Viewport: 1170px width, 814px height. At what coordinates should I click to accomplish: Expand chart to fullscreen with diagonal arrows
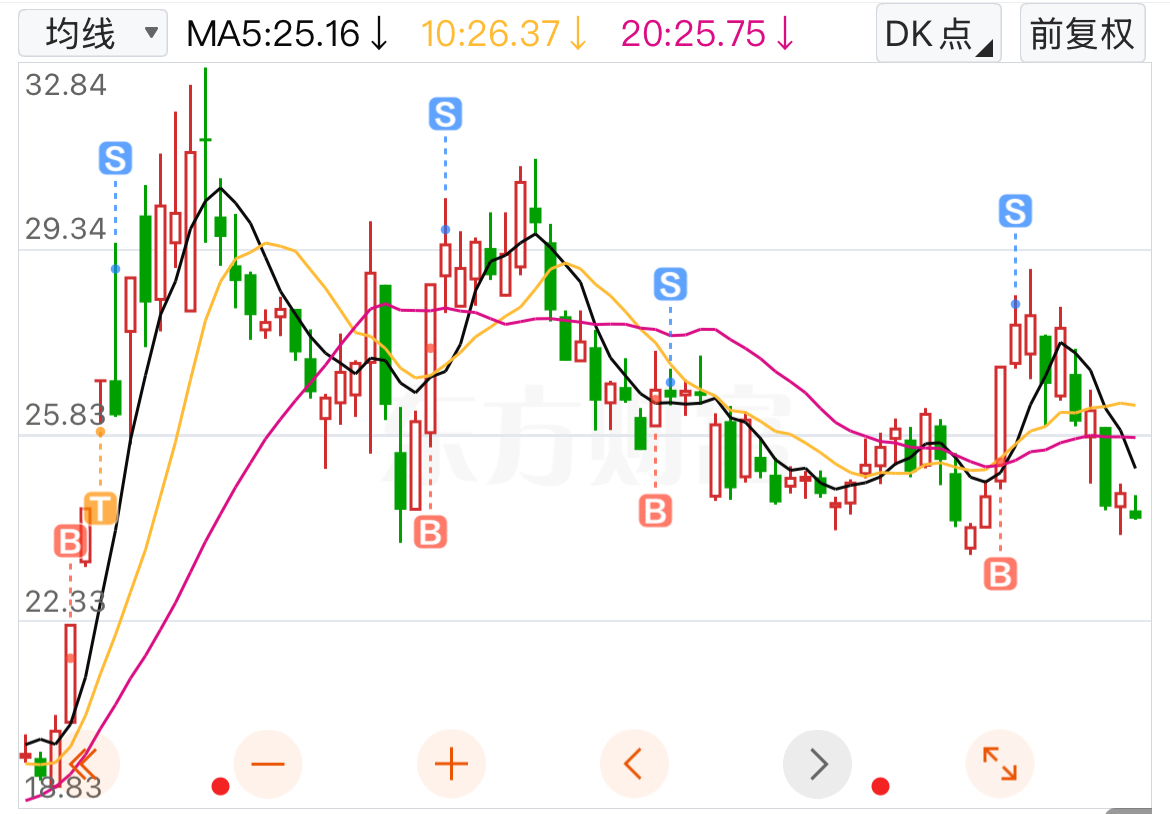(x=1000, y=764)
